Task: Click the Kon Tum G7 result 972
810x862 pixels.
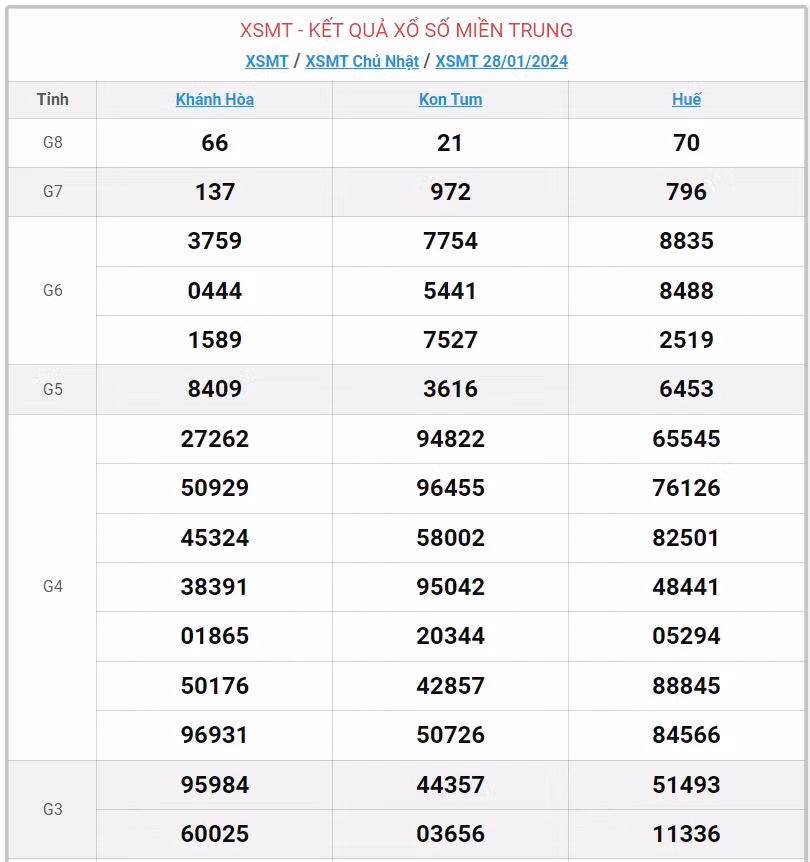Action: [x=450, y=192]
